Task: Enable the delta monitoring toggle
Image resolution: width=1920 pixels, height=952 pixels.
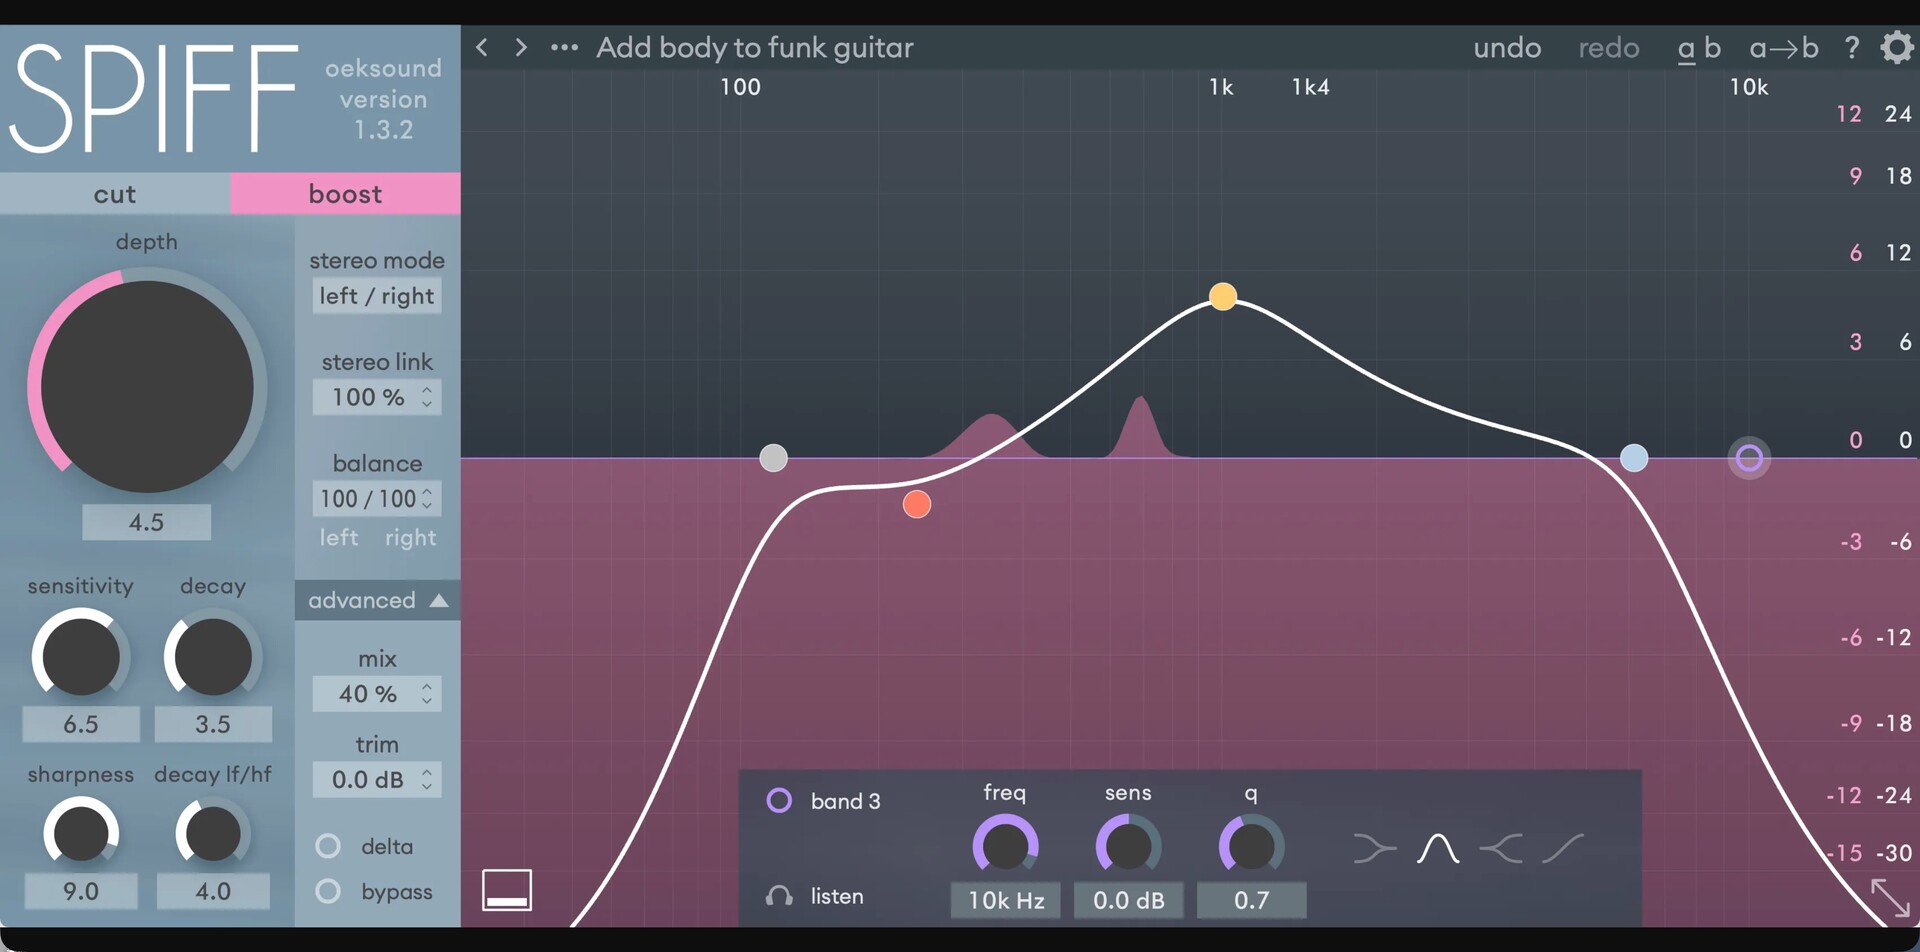Action: (327, 846)
